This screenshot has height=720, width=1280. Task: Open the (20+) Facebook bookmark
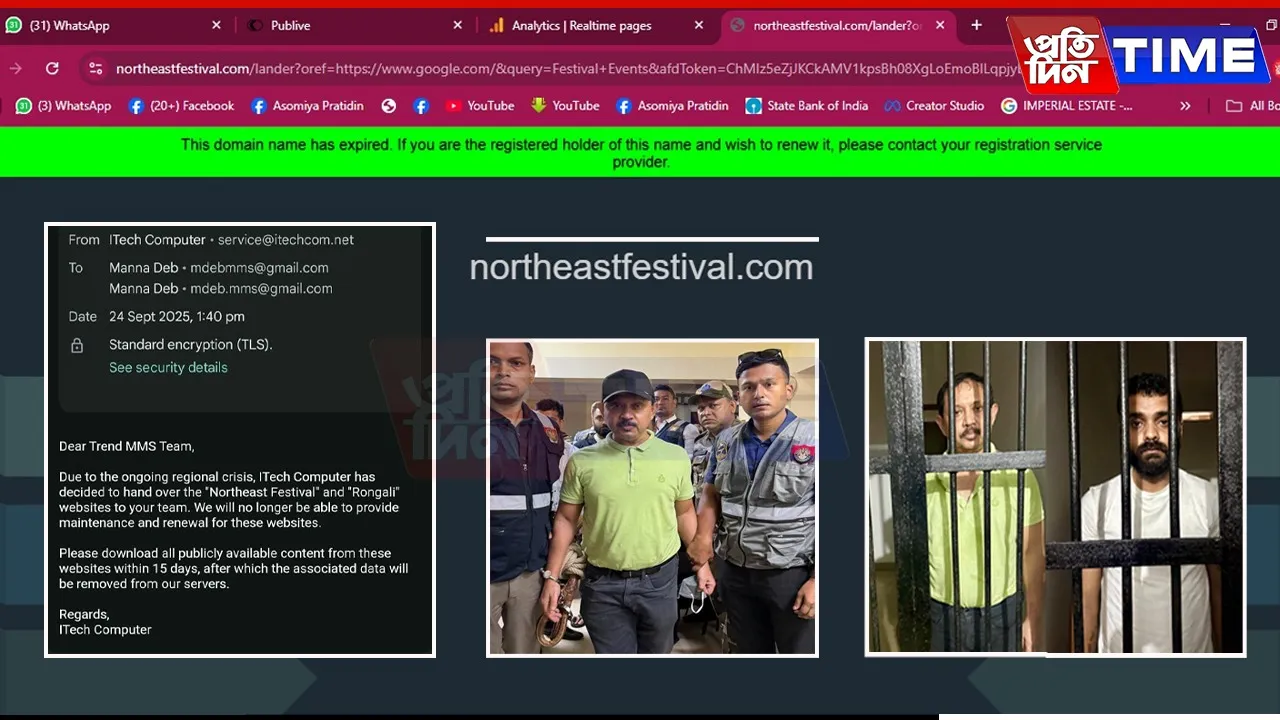click(181, 105)
